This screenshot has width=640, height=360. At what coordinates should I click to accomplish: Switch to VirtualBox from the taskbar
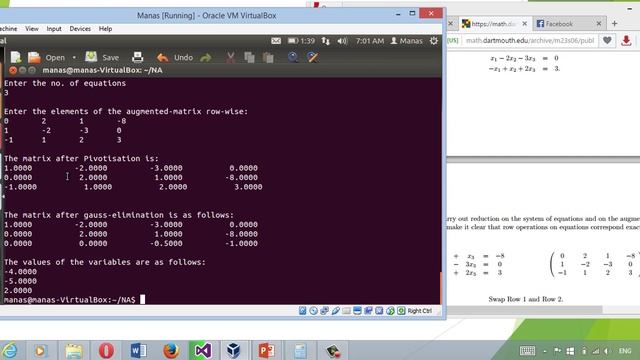[234, 351]
